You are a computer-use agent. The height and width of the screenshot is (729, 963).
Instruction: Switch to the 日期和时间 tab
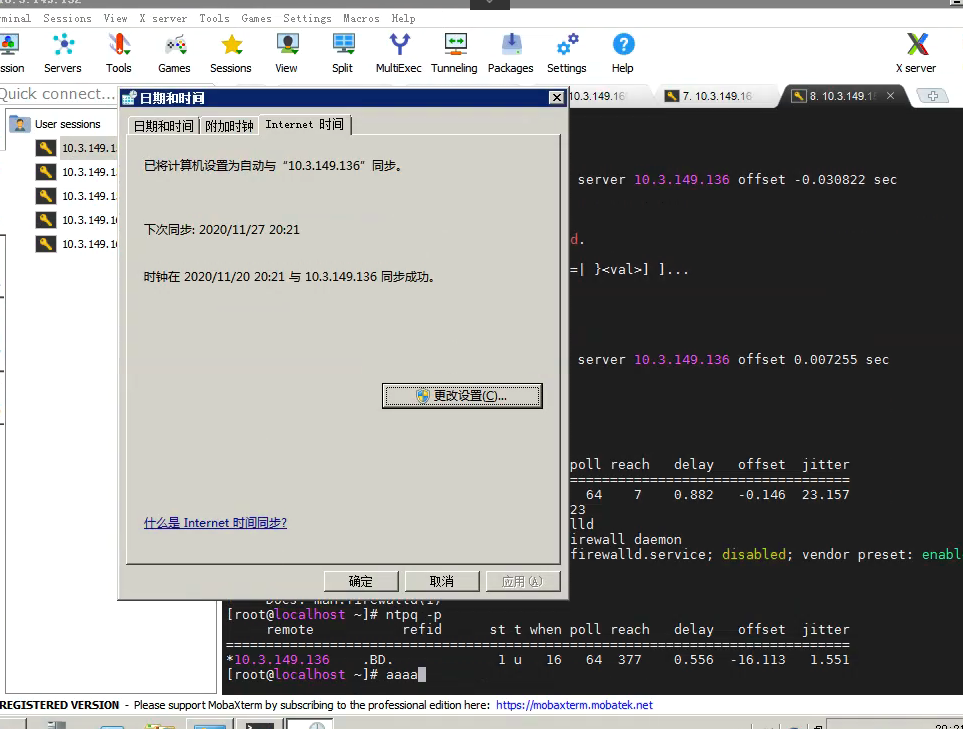[x=163, y=126]
